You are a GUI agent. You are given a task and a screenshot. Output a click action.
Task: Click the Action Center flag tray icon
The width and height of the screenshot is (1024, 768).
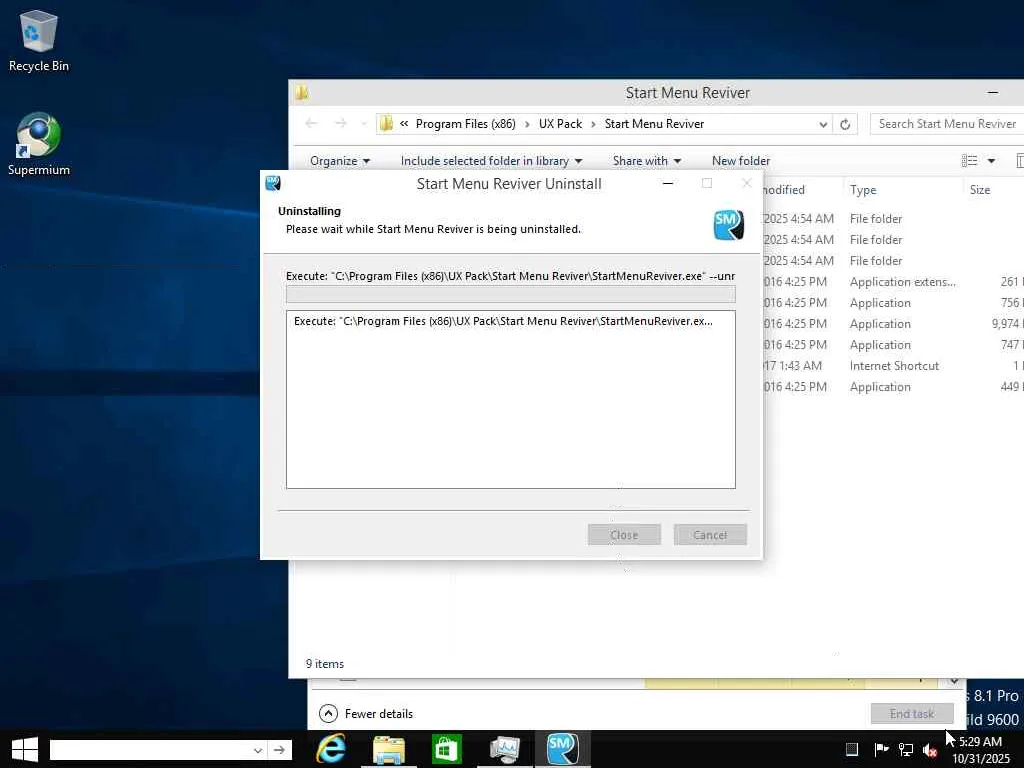coord(881,749)
